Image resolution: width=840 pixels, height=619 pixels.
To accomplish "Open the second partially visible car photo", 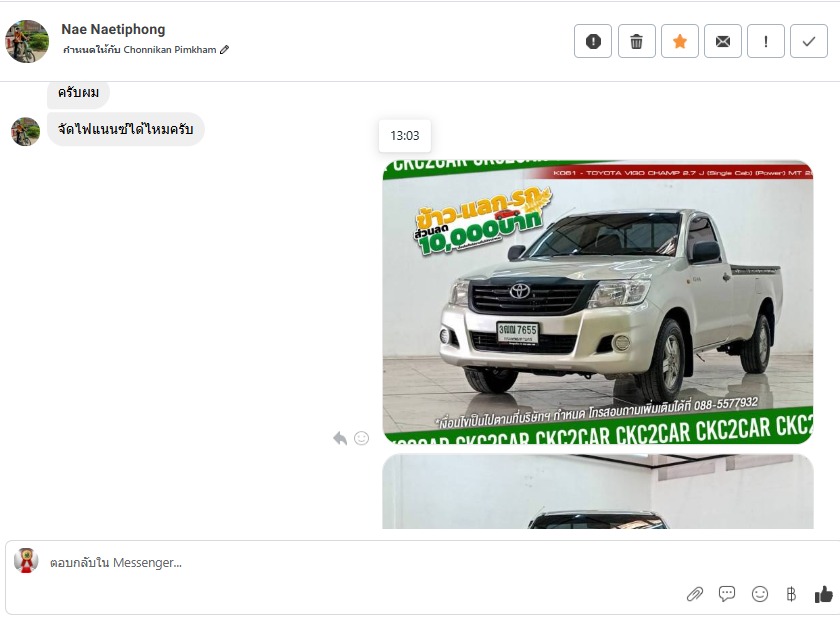I will click(x=598, y=491).
